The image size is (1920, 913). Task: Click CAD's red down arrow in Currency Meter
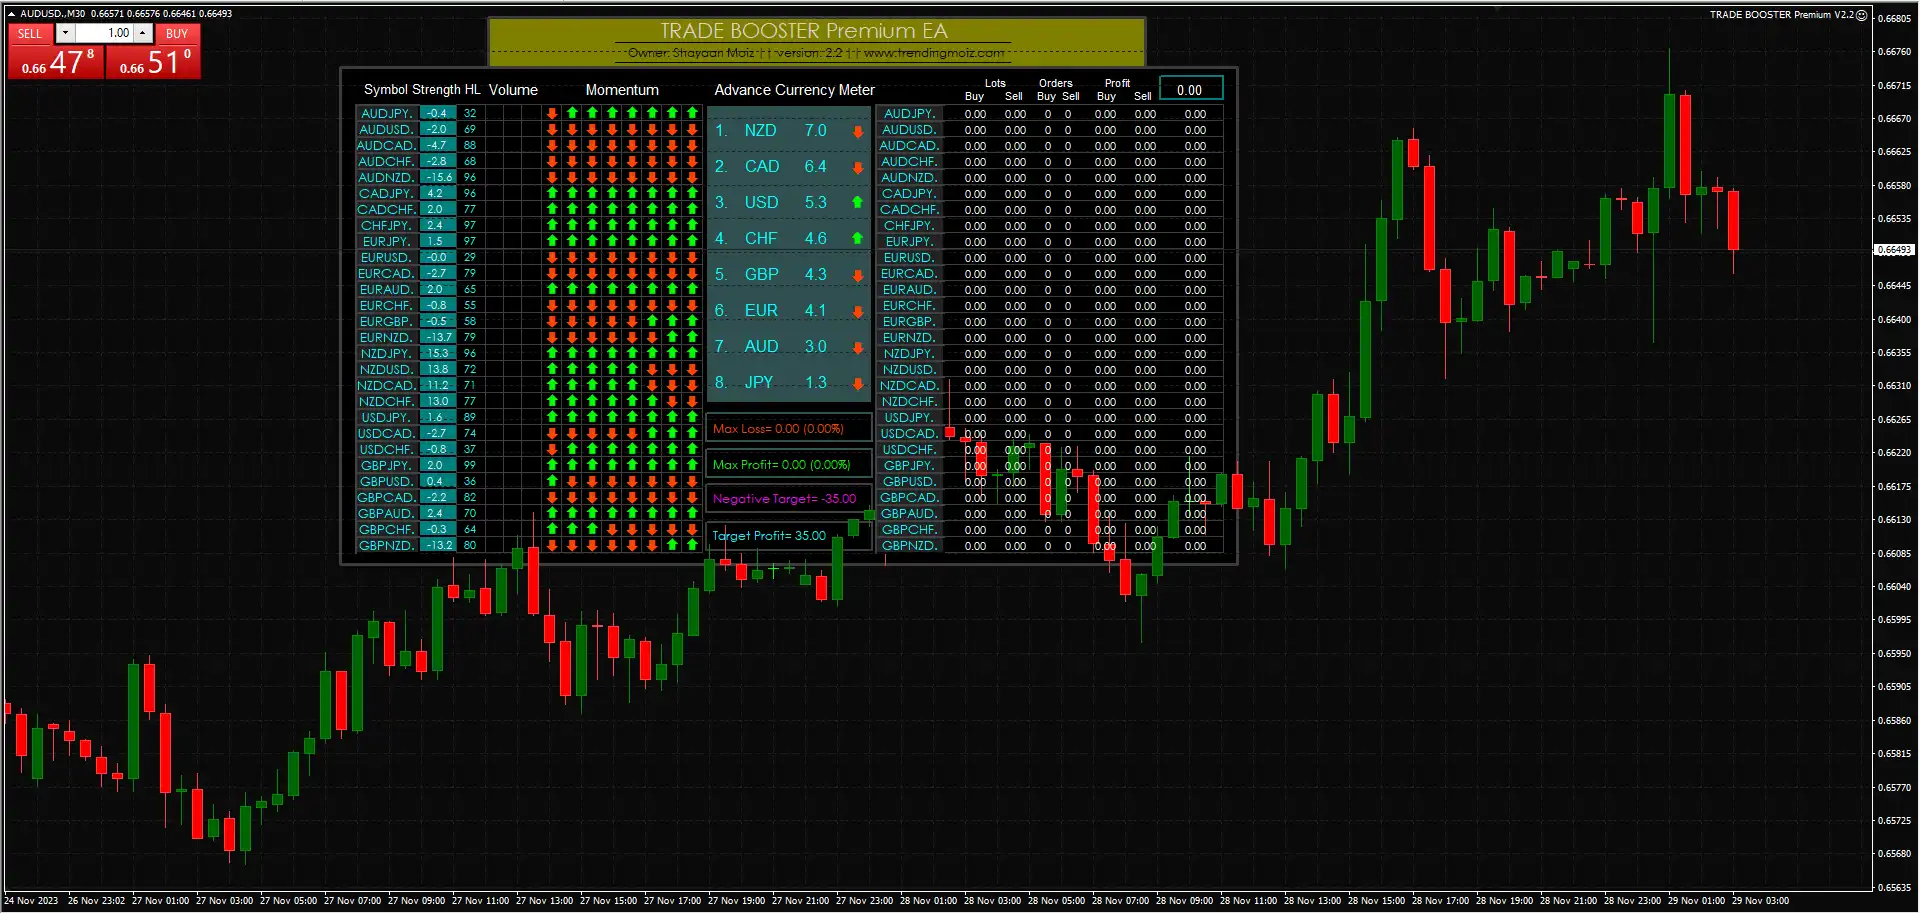pyautogui.click(x=857, y=167)
